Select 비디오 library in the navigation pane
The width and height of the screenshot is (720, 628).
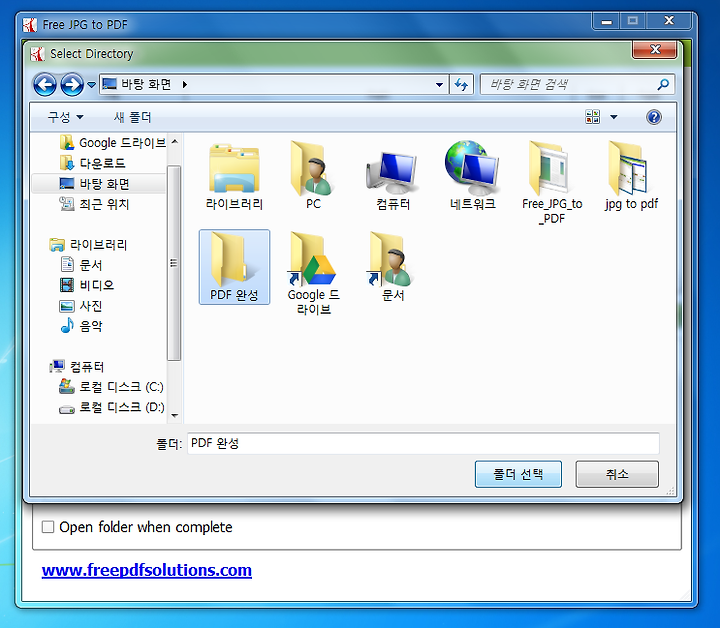pos(87,285)
